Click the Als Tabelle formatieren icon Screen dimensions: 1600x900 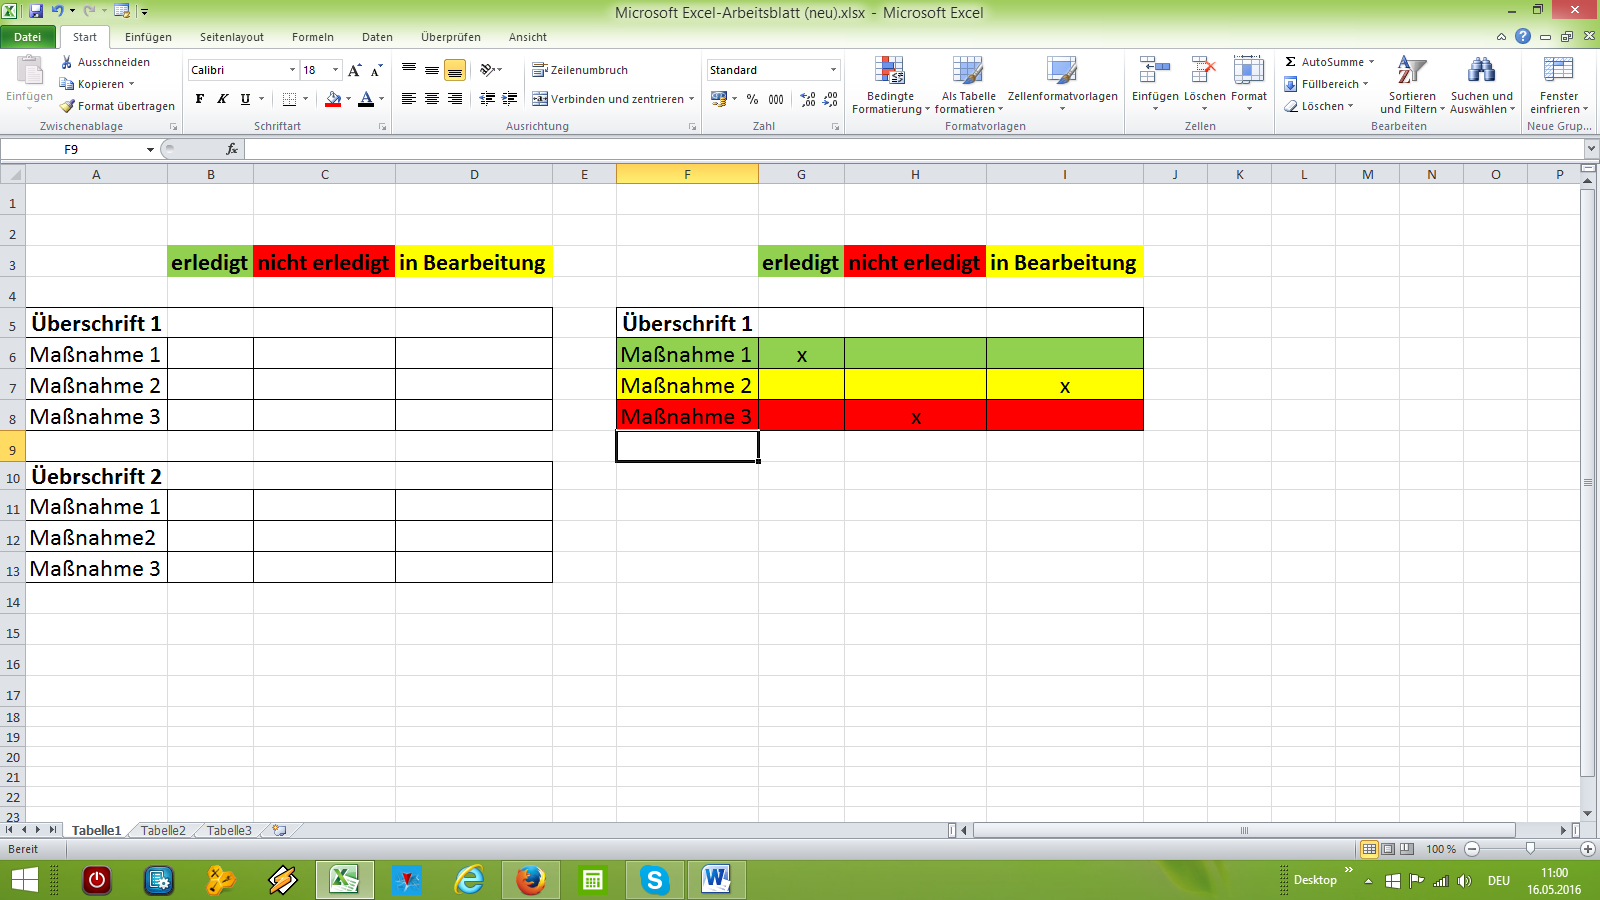coord(967,72)
